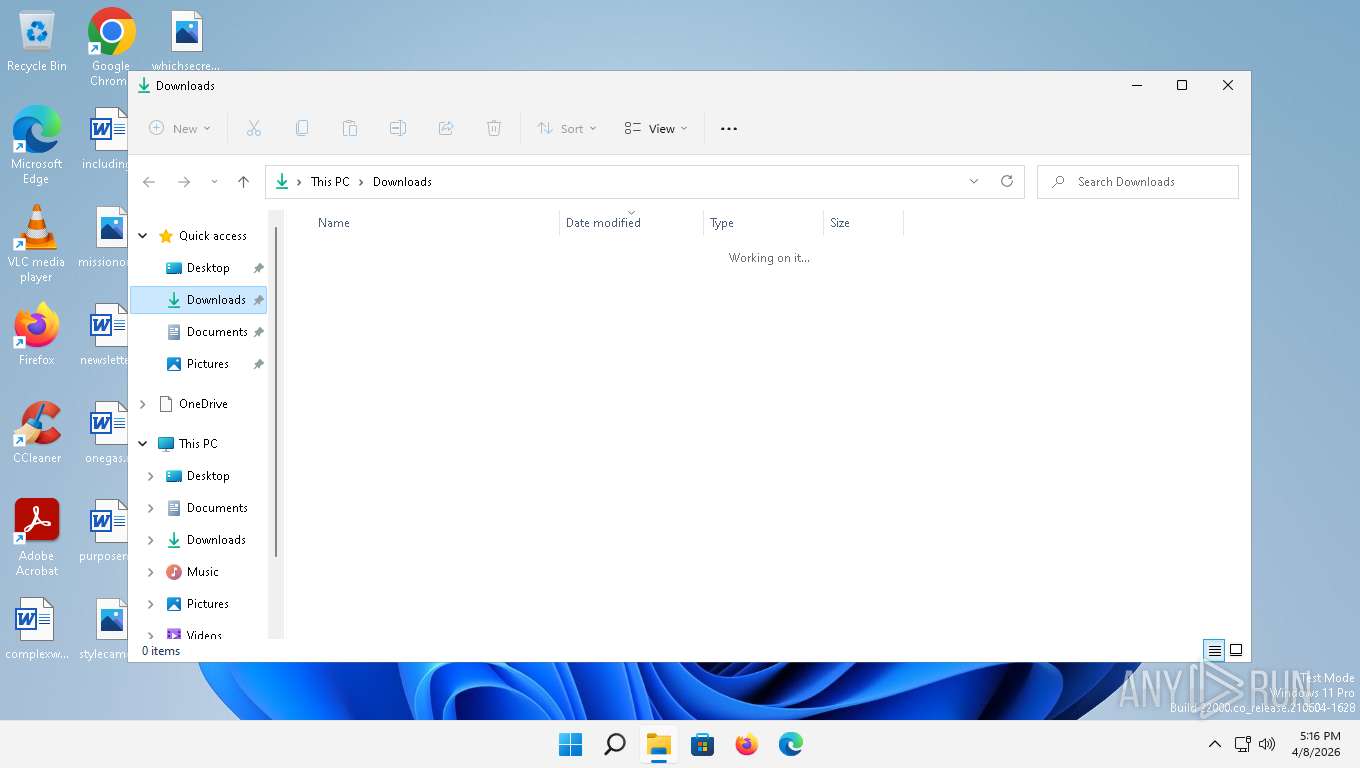Expand Music under This PC
The width and height of the screenshot is (1360, 768).
click(x=151, y=572)
